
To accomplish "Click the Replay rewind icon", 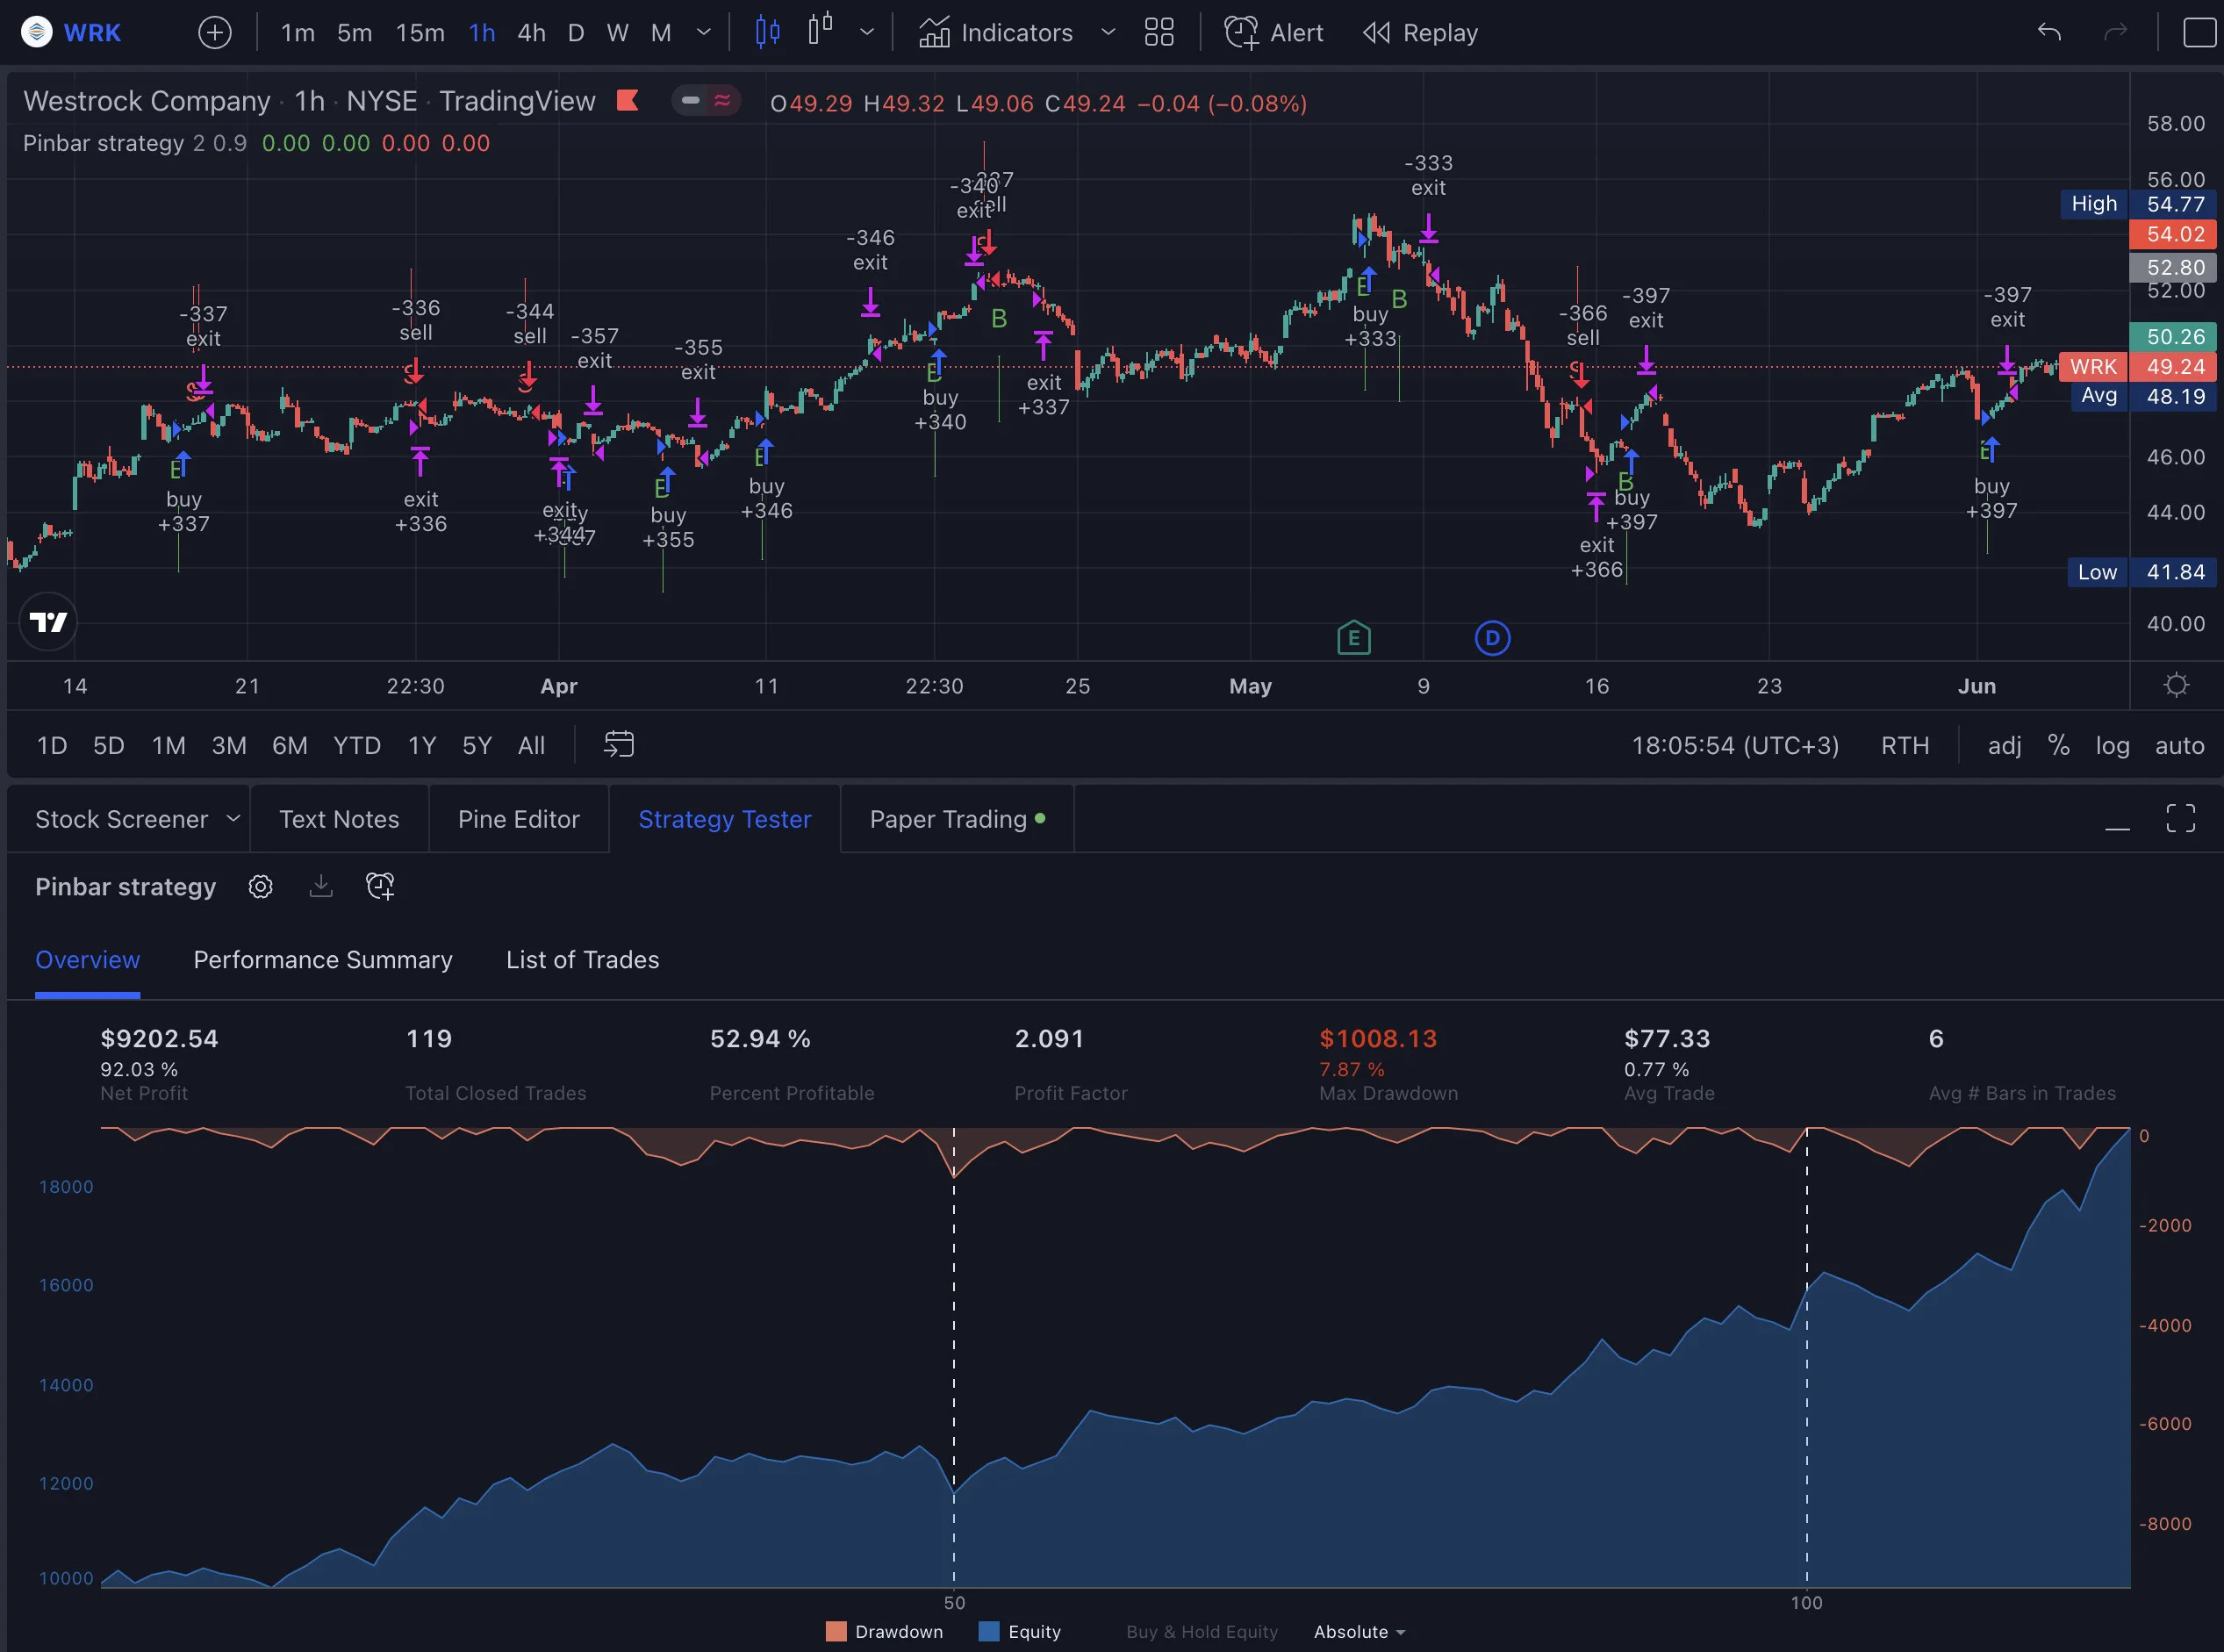I will point(1377,33).
